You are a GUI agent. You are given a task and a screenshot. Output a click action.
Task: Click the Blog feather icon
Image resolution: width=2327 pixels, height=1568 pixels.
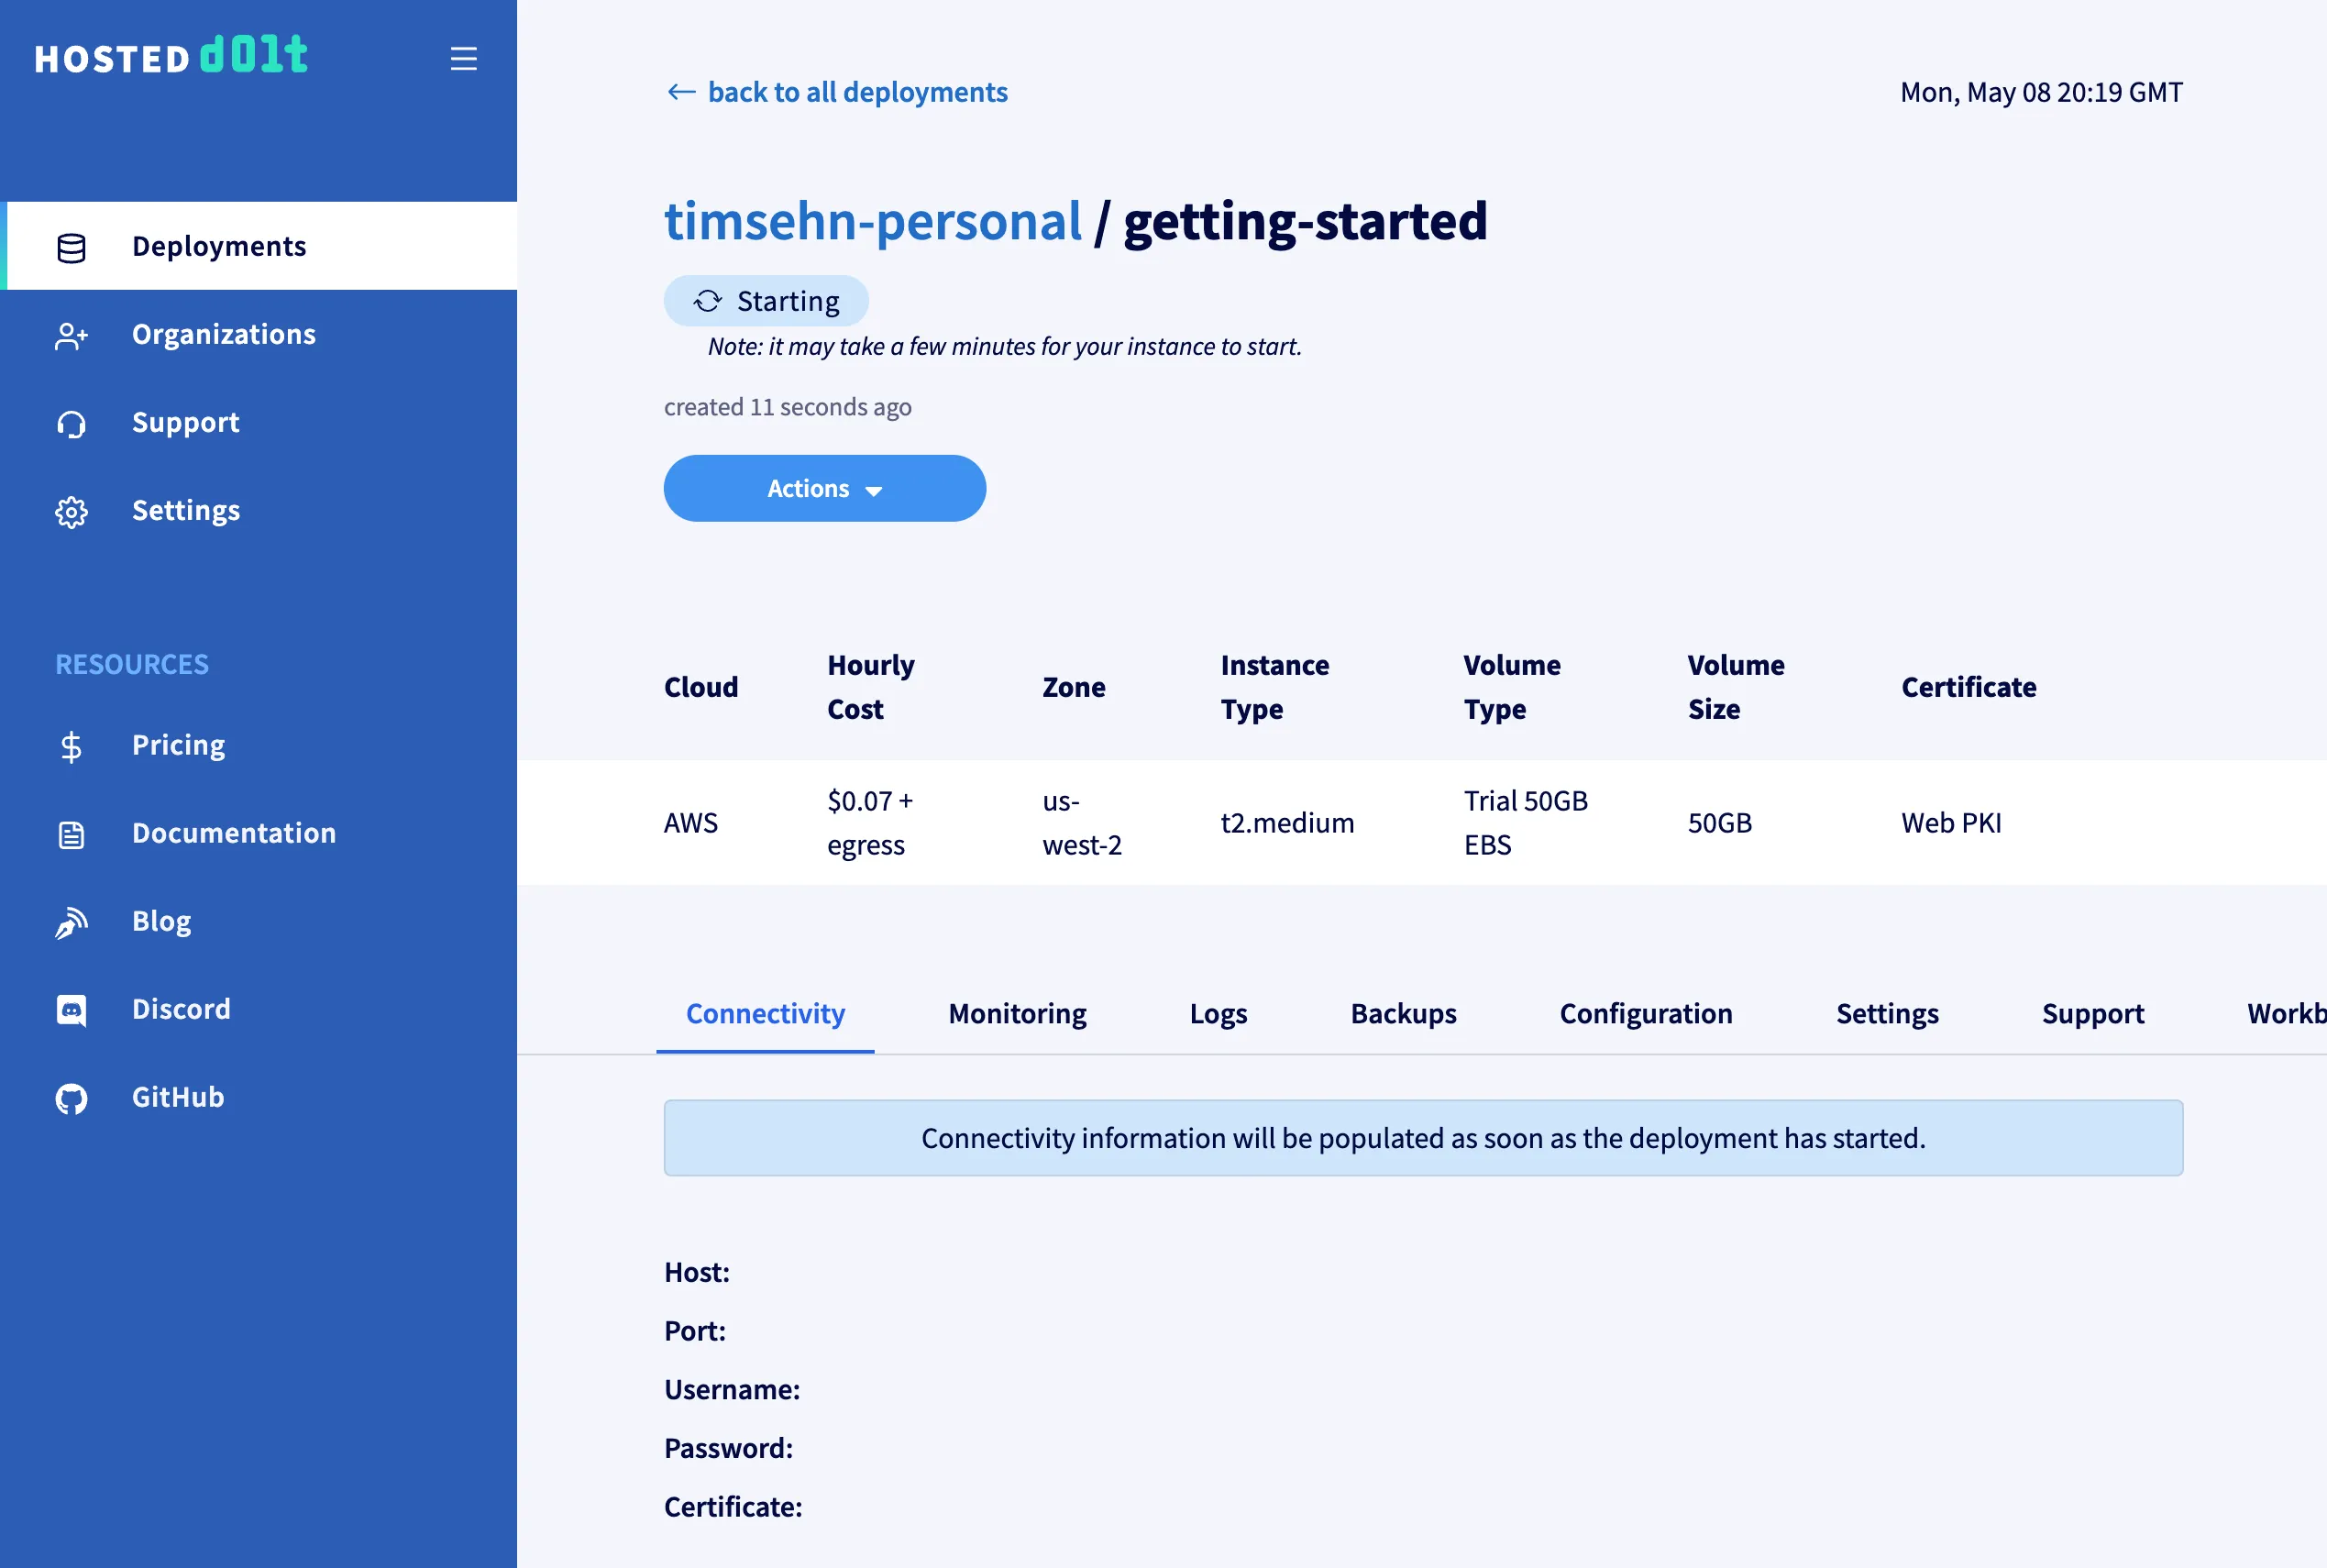[71, 922]
